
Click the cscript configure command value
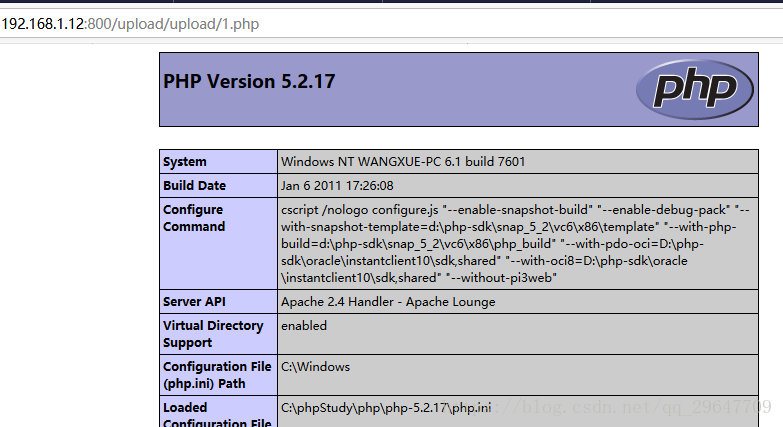[x=515, y=244]
